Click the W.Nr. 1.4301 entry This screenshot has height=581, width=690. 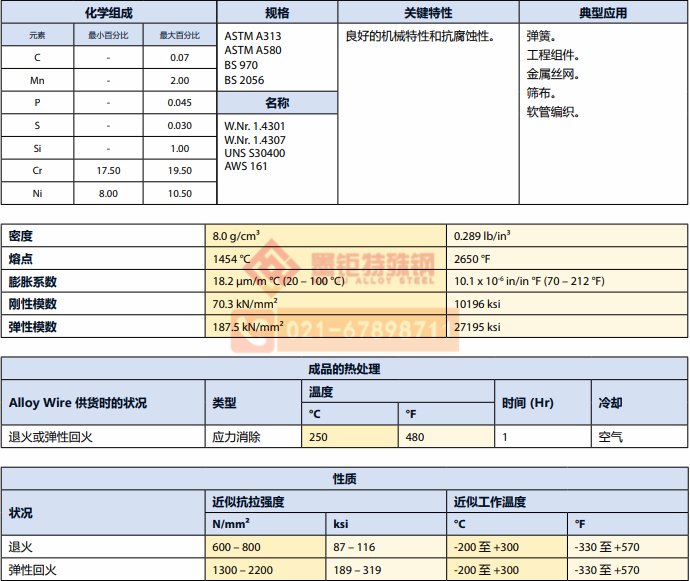pyautogui.click(x=254, y=127)
